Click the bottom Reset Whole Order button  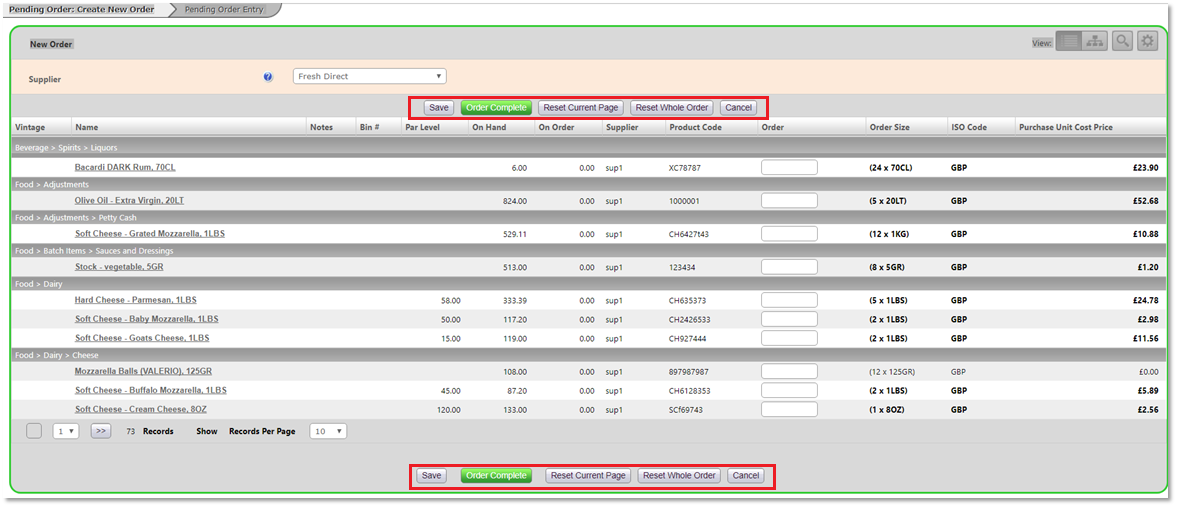tap(679, 476)
